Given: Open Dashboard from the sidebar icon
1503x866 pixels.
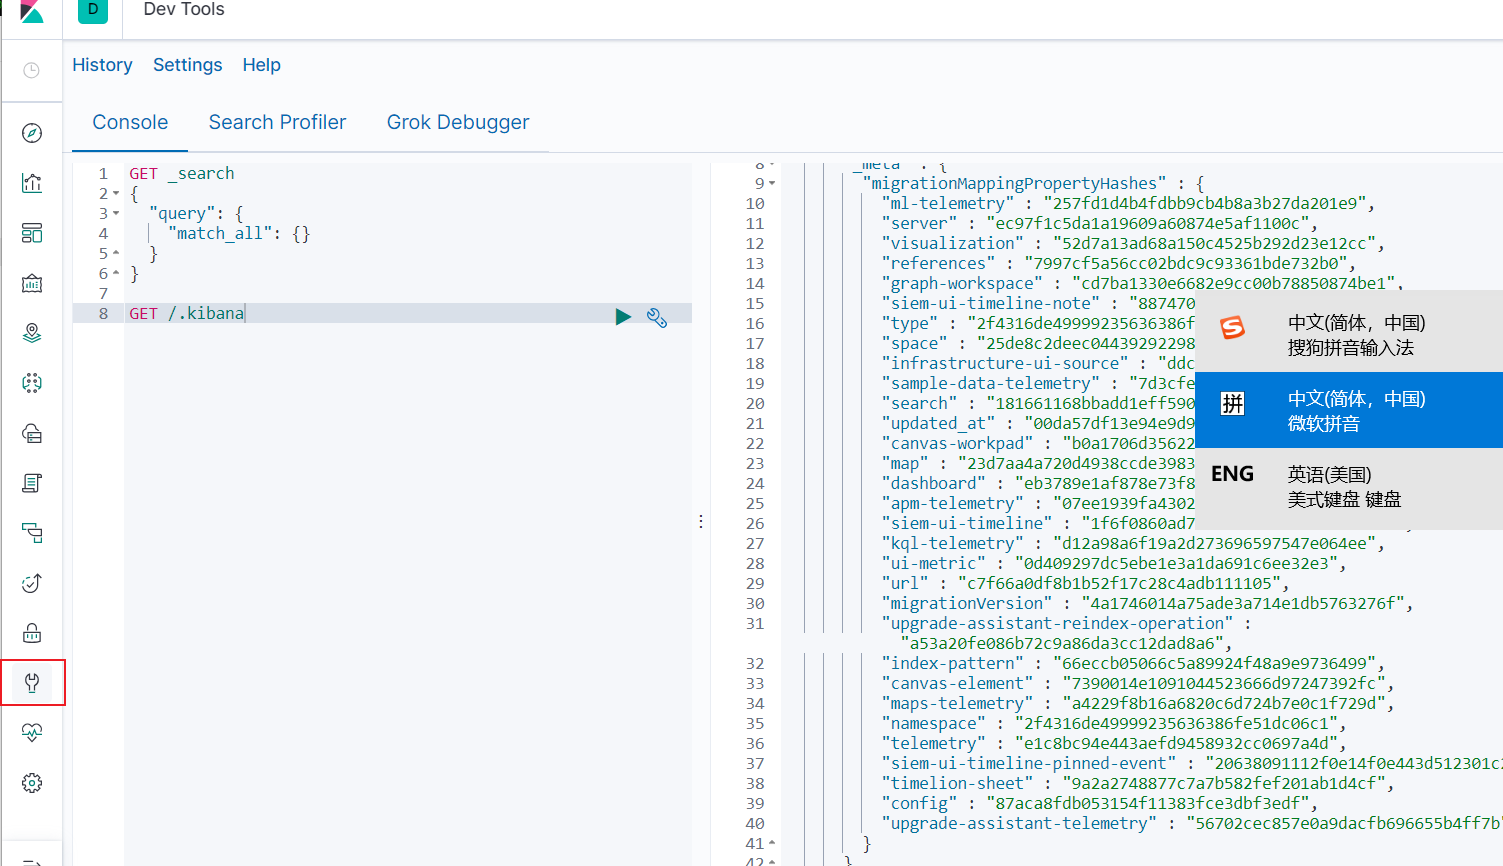Looking at the screenshot, I should click(32, 233).
